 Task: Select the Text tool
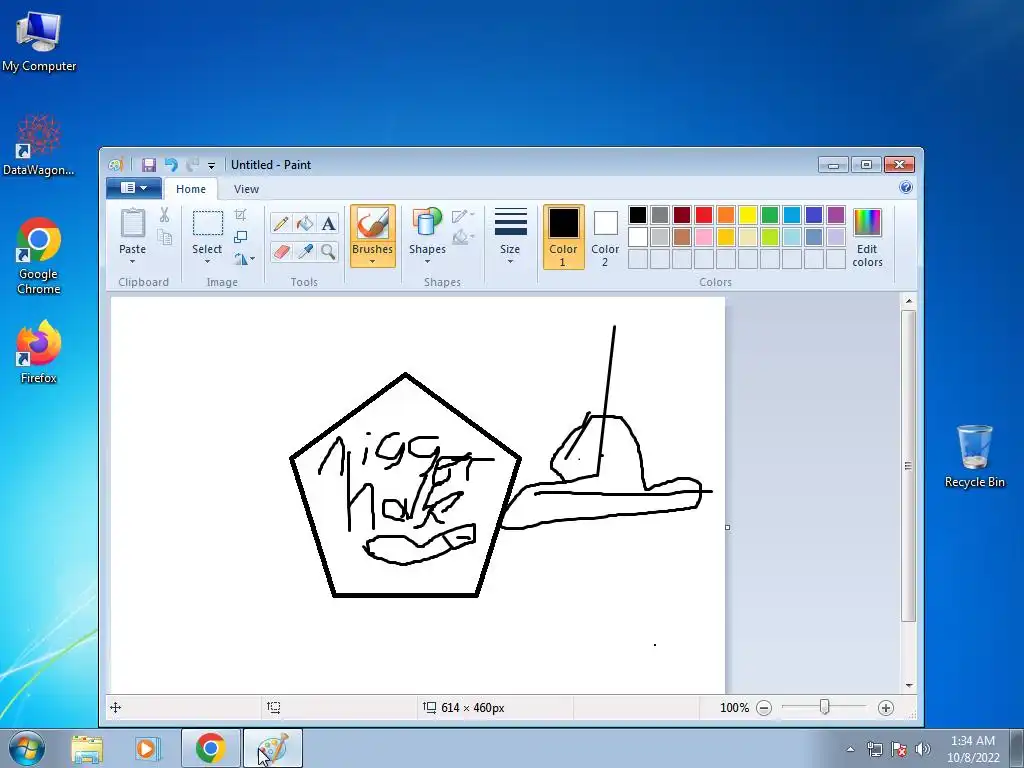pyautogui.click(x=328, y=223)
